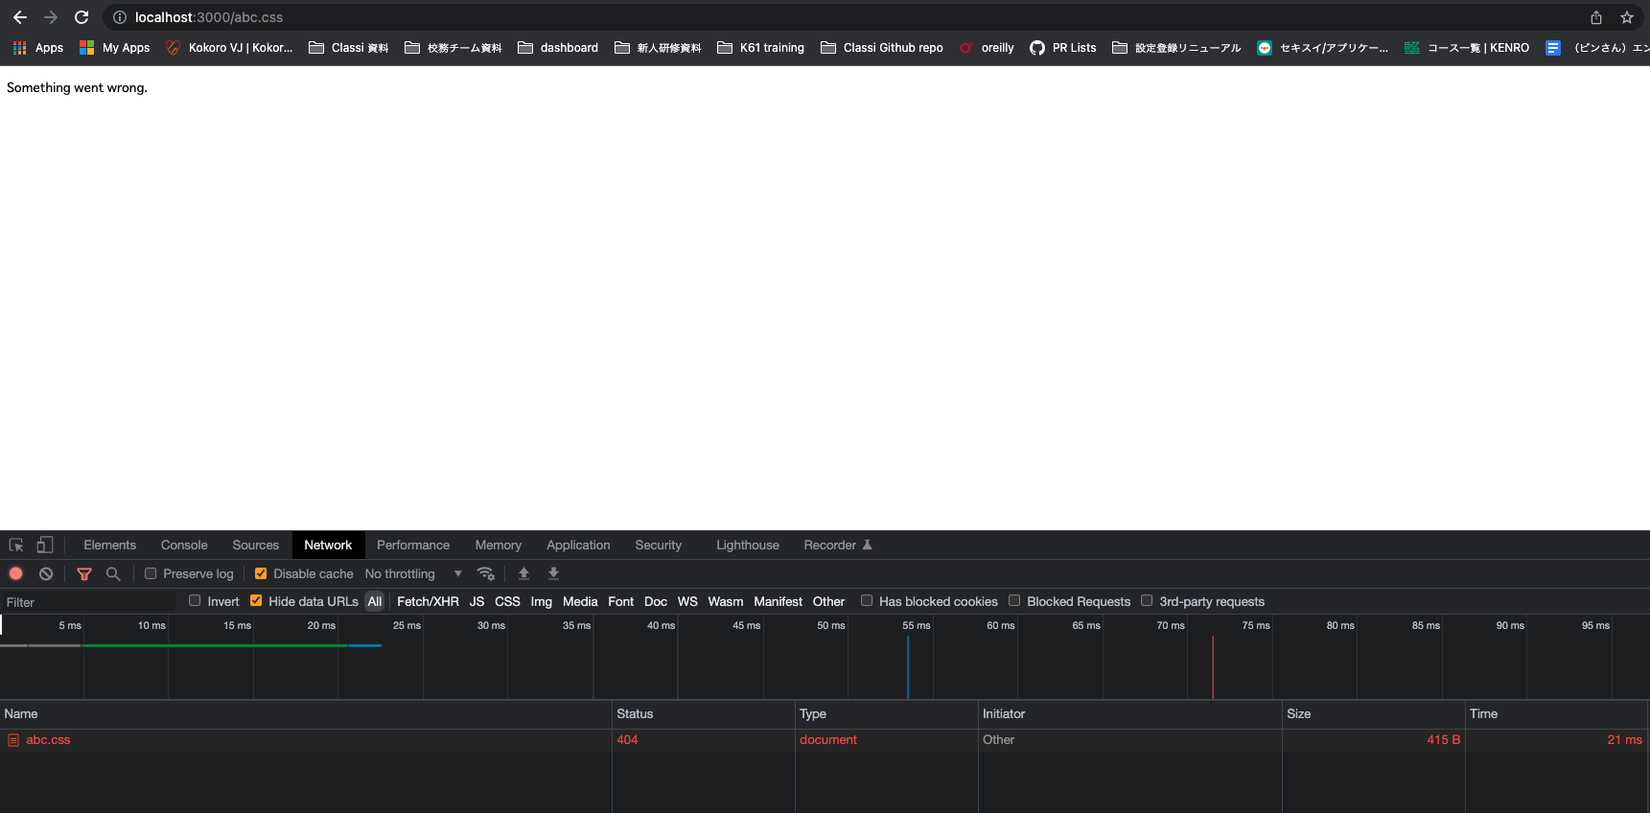Enable the Preserve log checkbox
The width and height of the screenshot is (1650, 813).
[x=151, y=574]
